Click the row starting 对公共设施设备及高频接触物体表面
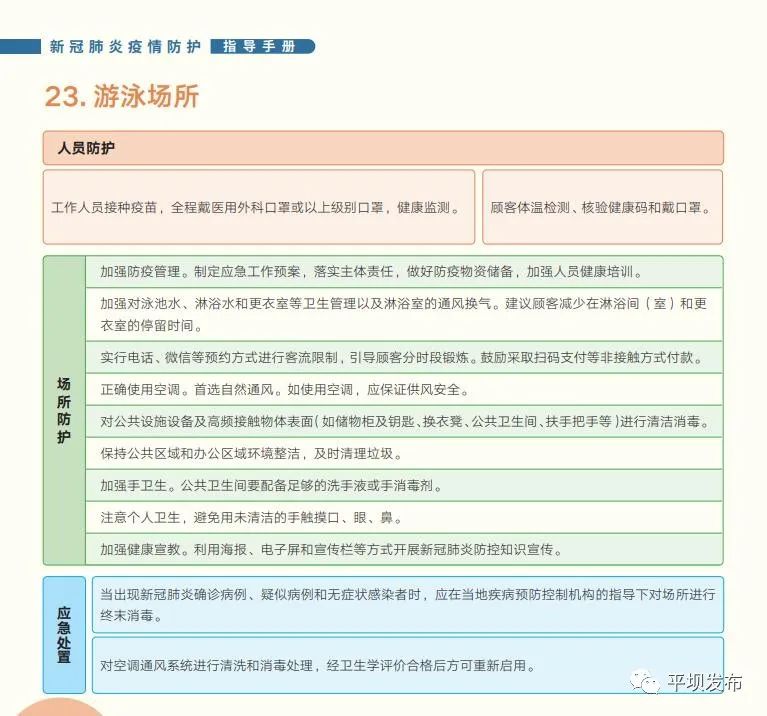Viewport: 767px width, 716px height. 404,421
